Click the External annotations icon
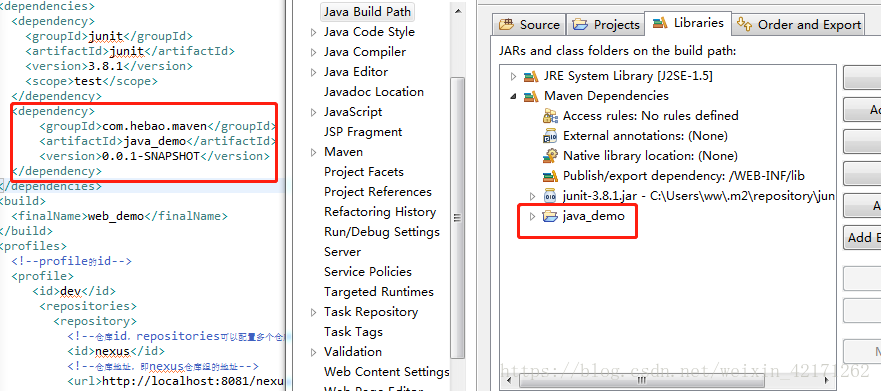This screenshot has width=881, height=391. [550, 136]
